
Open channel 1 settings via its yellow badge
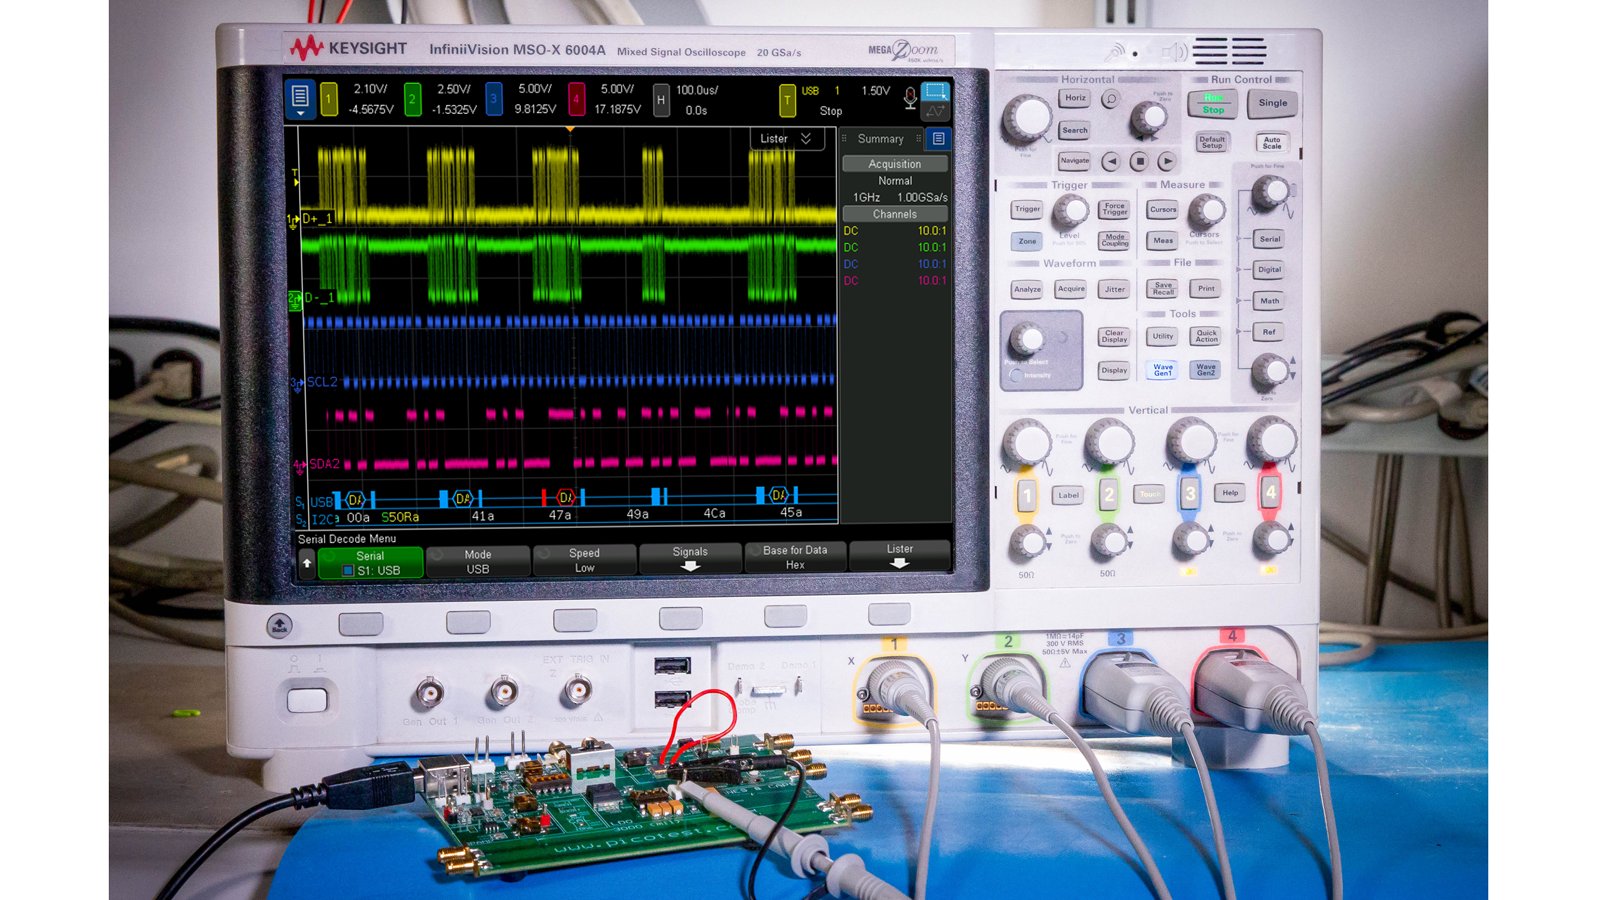point(328,100)
